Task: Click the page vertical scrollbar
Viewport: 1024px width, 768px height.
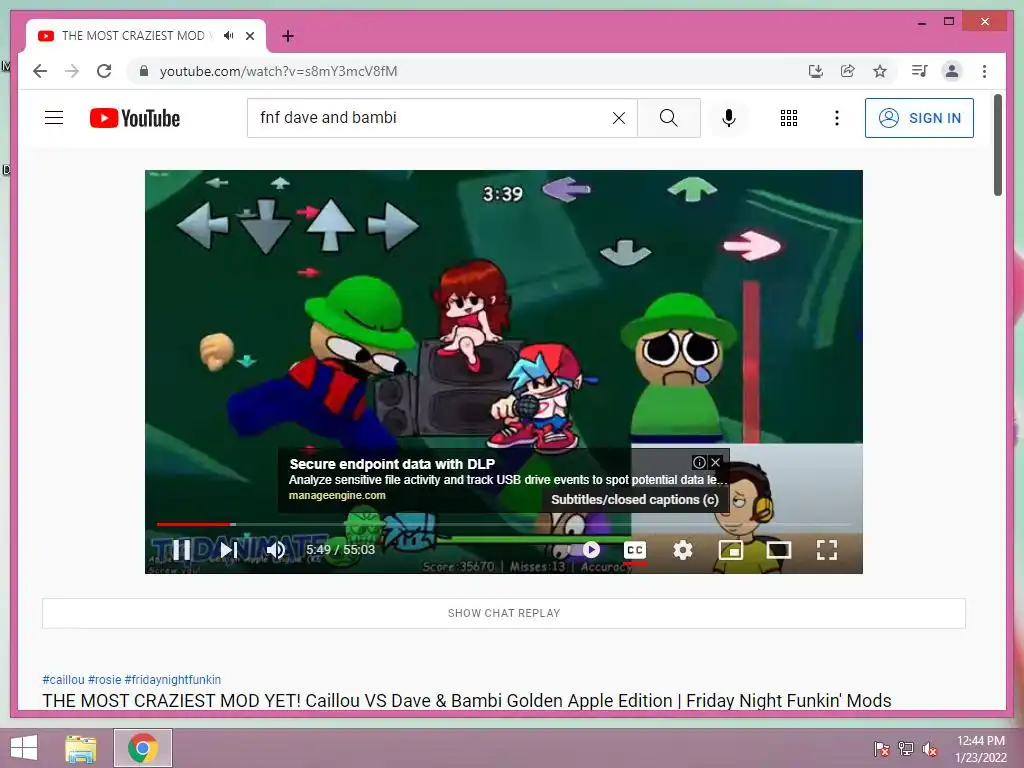Action: coord(998,145)
